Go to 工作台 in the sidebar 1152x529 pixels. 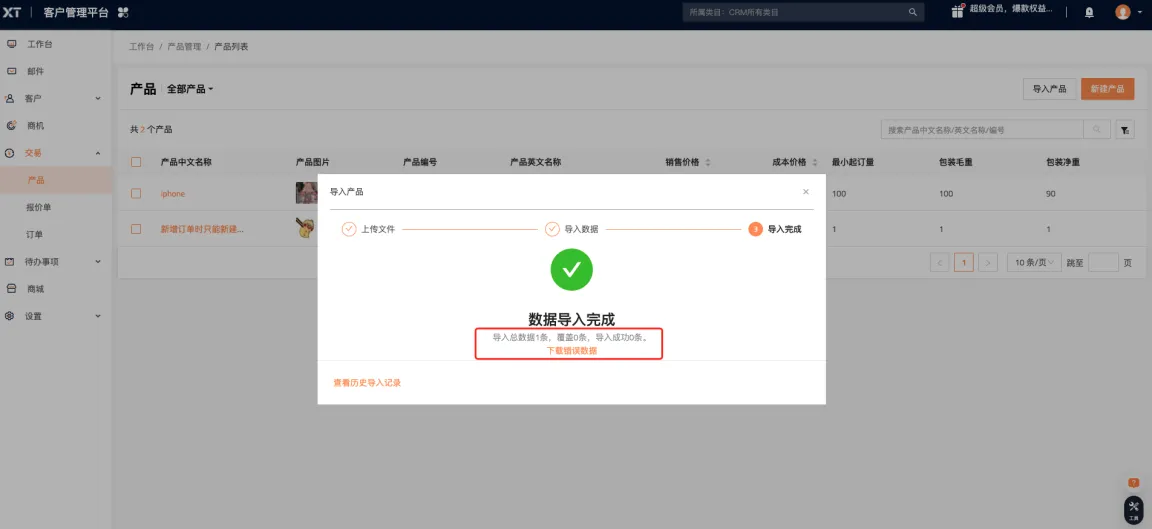40,45
